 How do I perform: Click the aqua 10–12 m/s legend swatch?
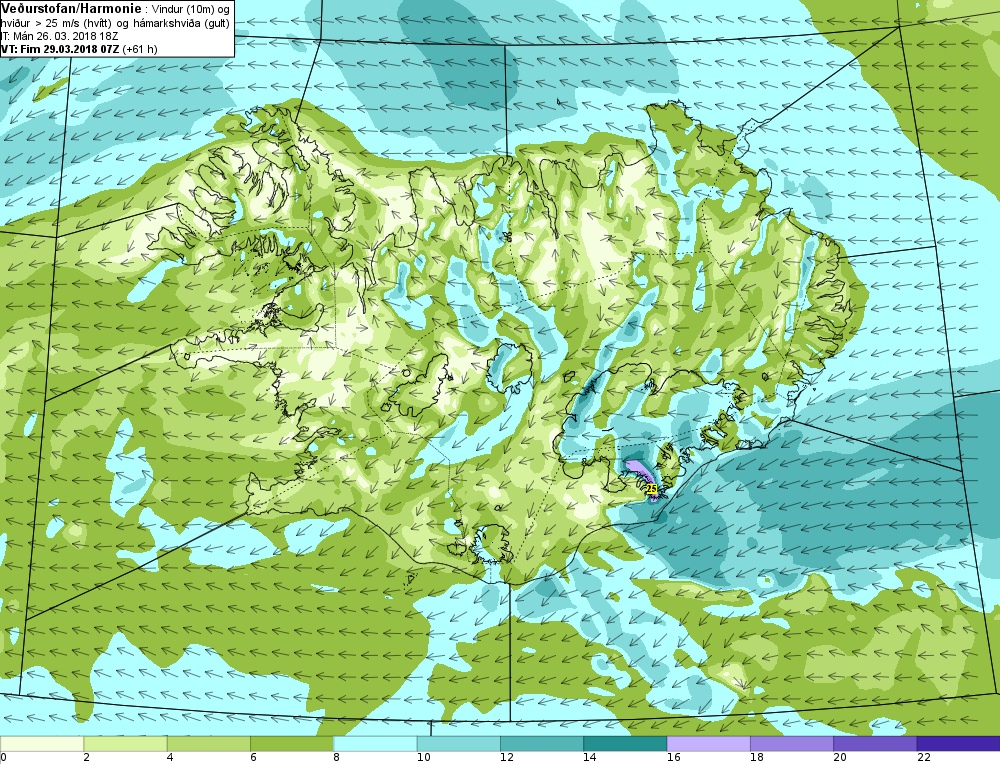459,744
